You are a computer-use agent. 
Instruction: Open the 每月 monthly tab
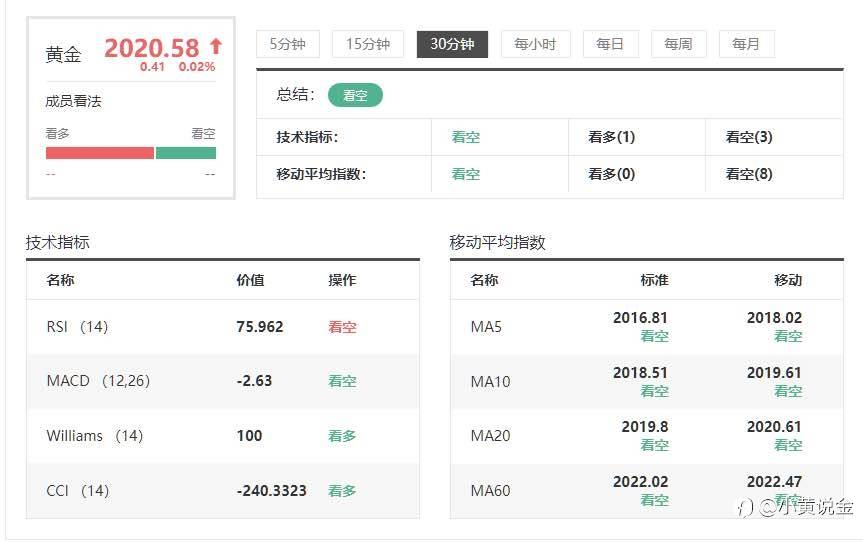click(x=746, y=44)
